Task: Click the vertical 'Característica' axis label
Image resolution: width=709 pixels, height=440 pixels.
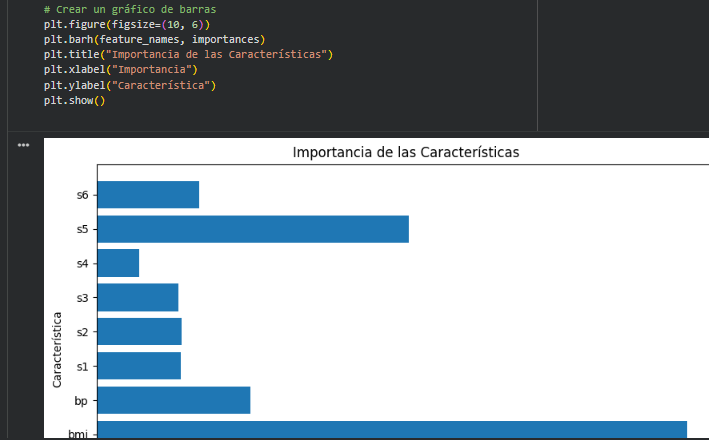Action: [x=57, y=350]
